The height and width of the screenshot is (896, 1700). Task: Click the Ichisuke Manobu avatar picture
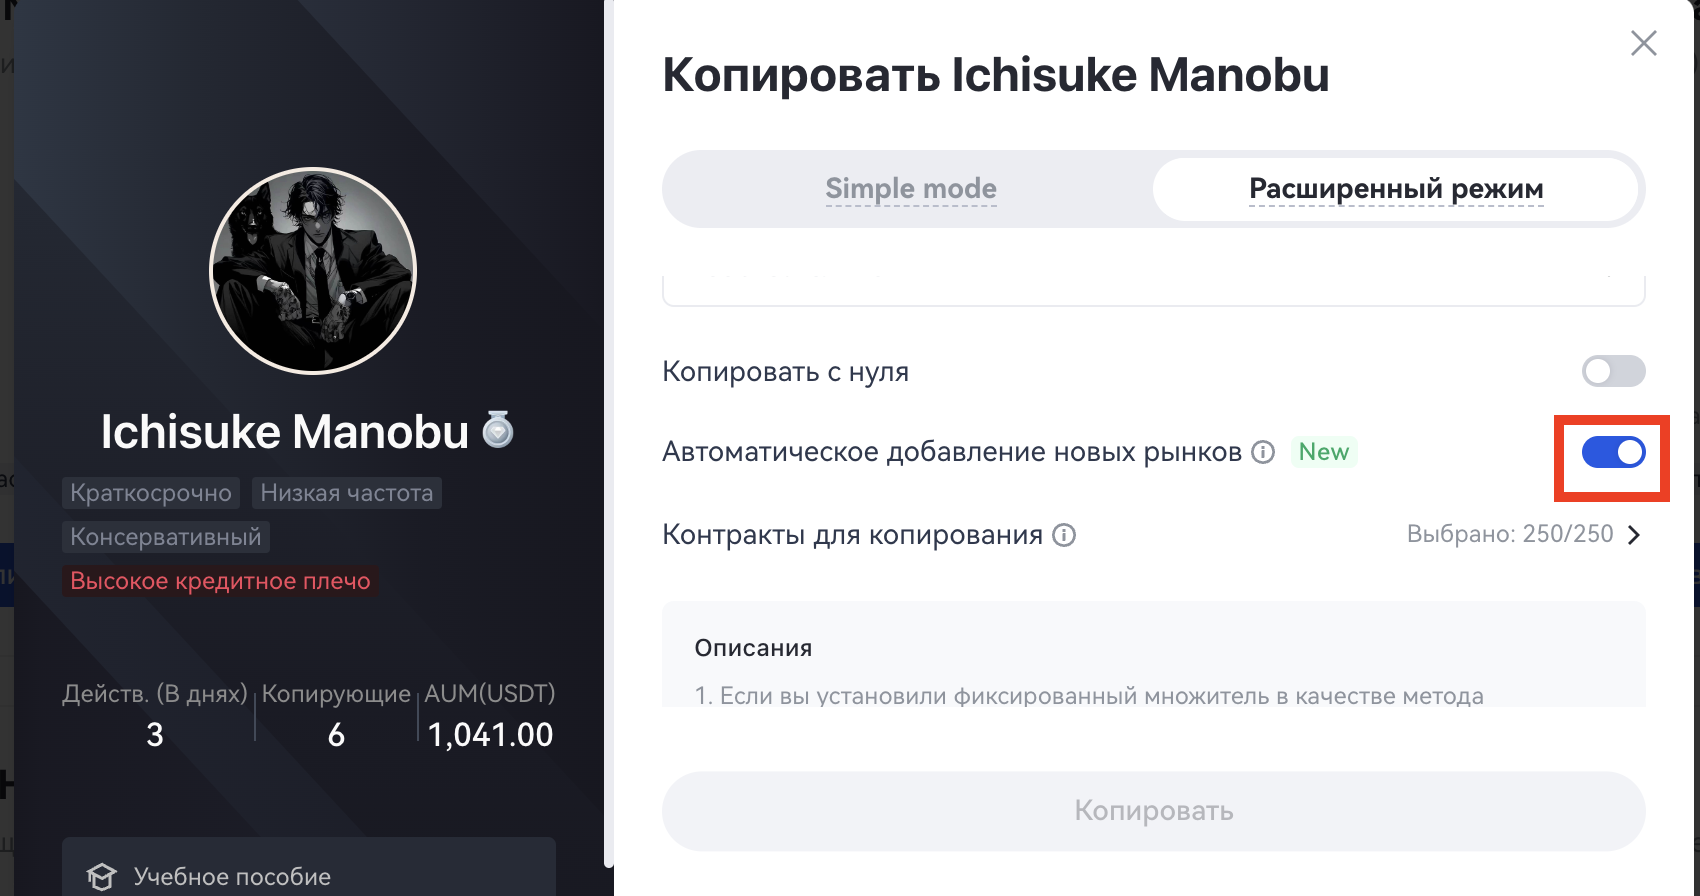(313, 271)
